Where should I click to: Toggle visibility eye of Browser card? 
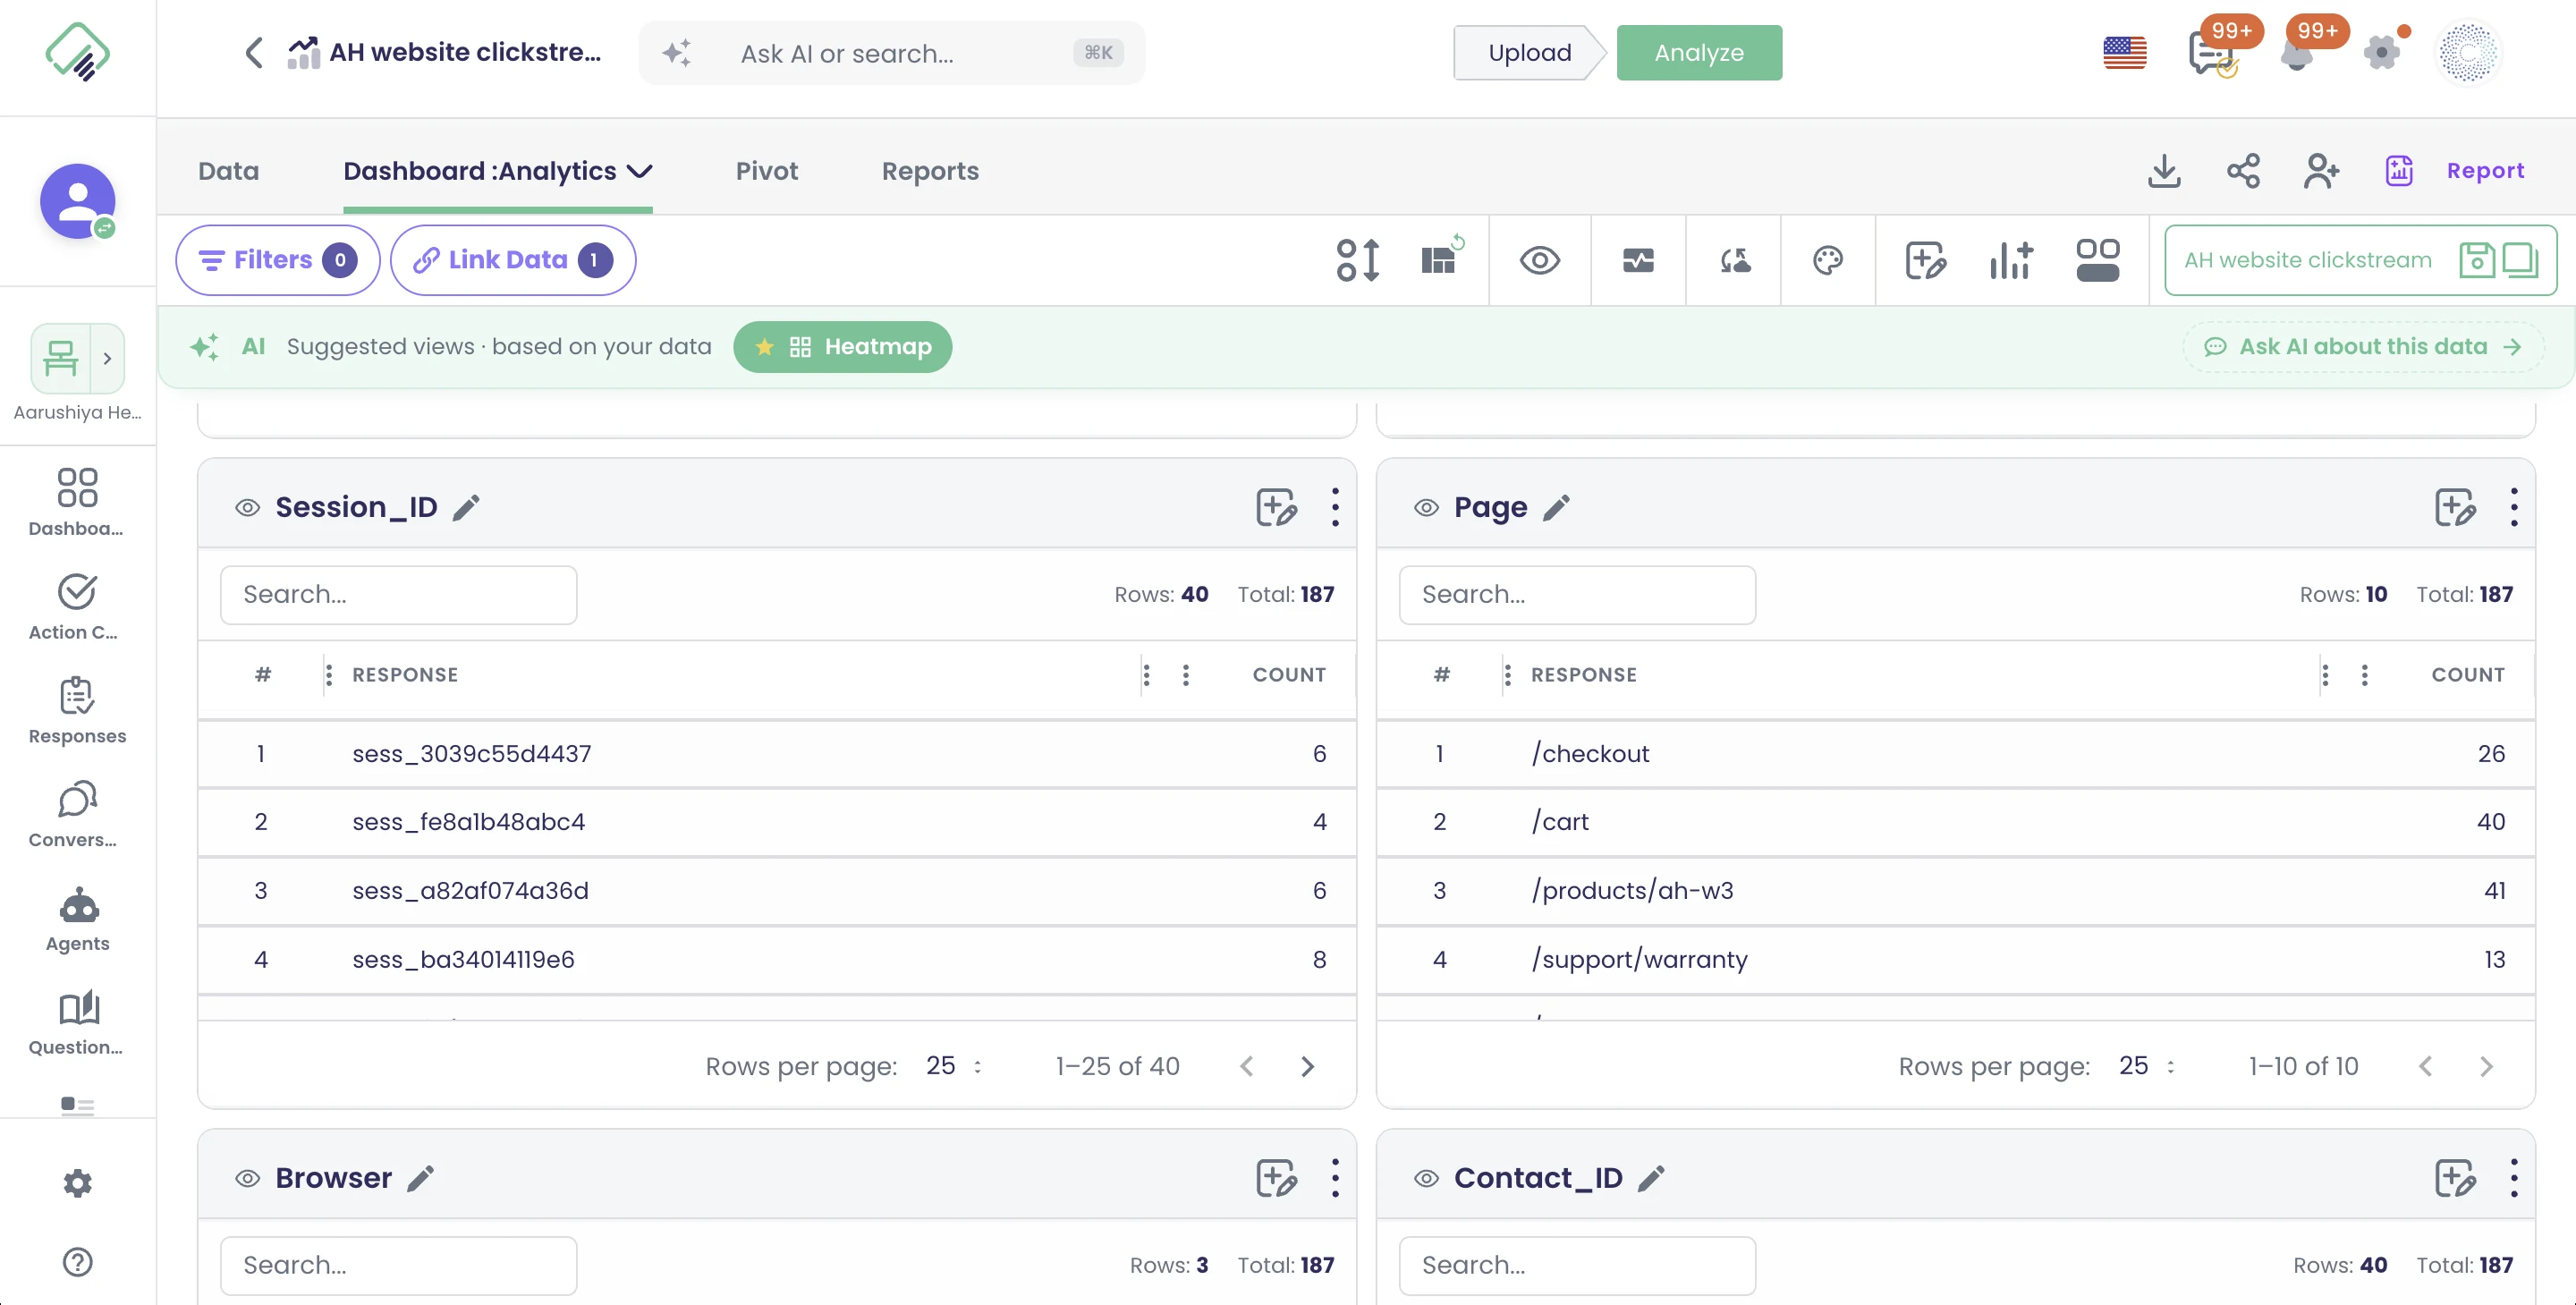click(x=248, y=1179)
